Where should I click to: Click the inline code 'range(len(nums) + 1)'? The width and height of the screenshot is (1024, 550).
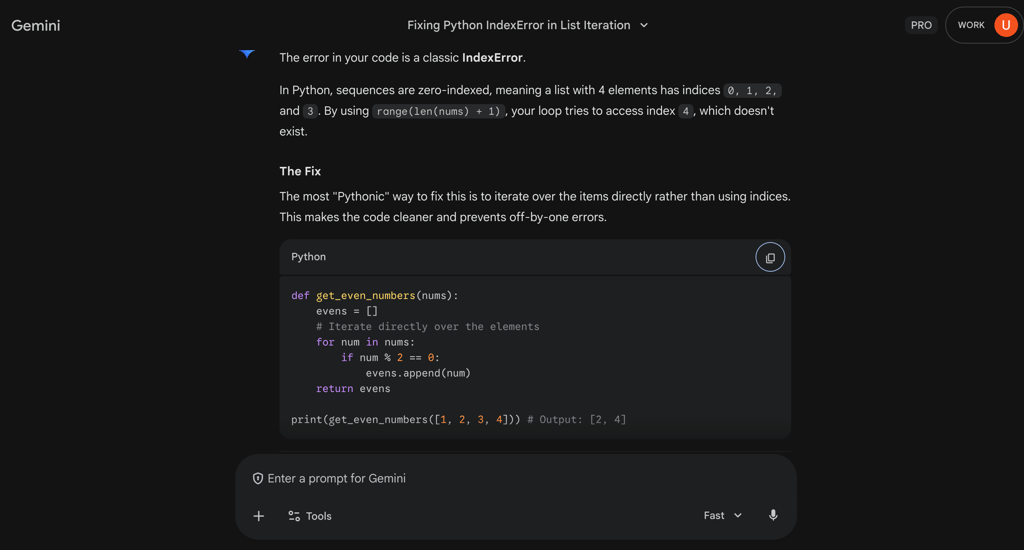click(x=438, y=111)
